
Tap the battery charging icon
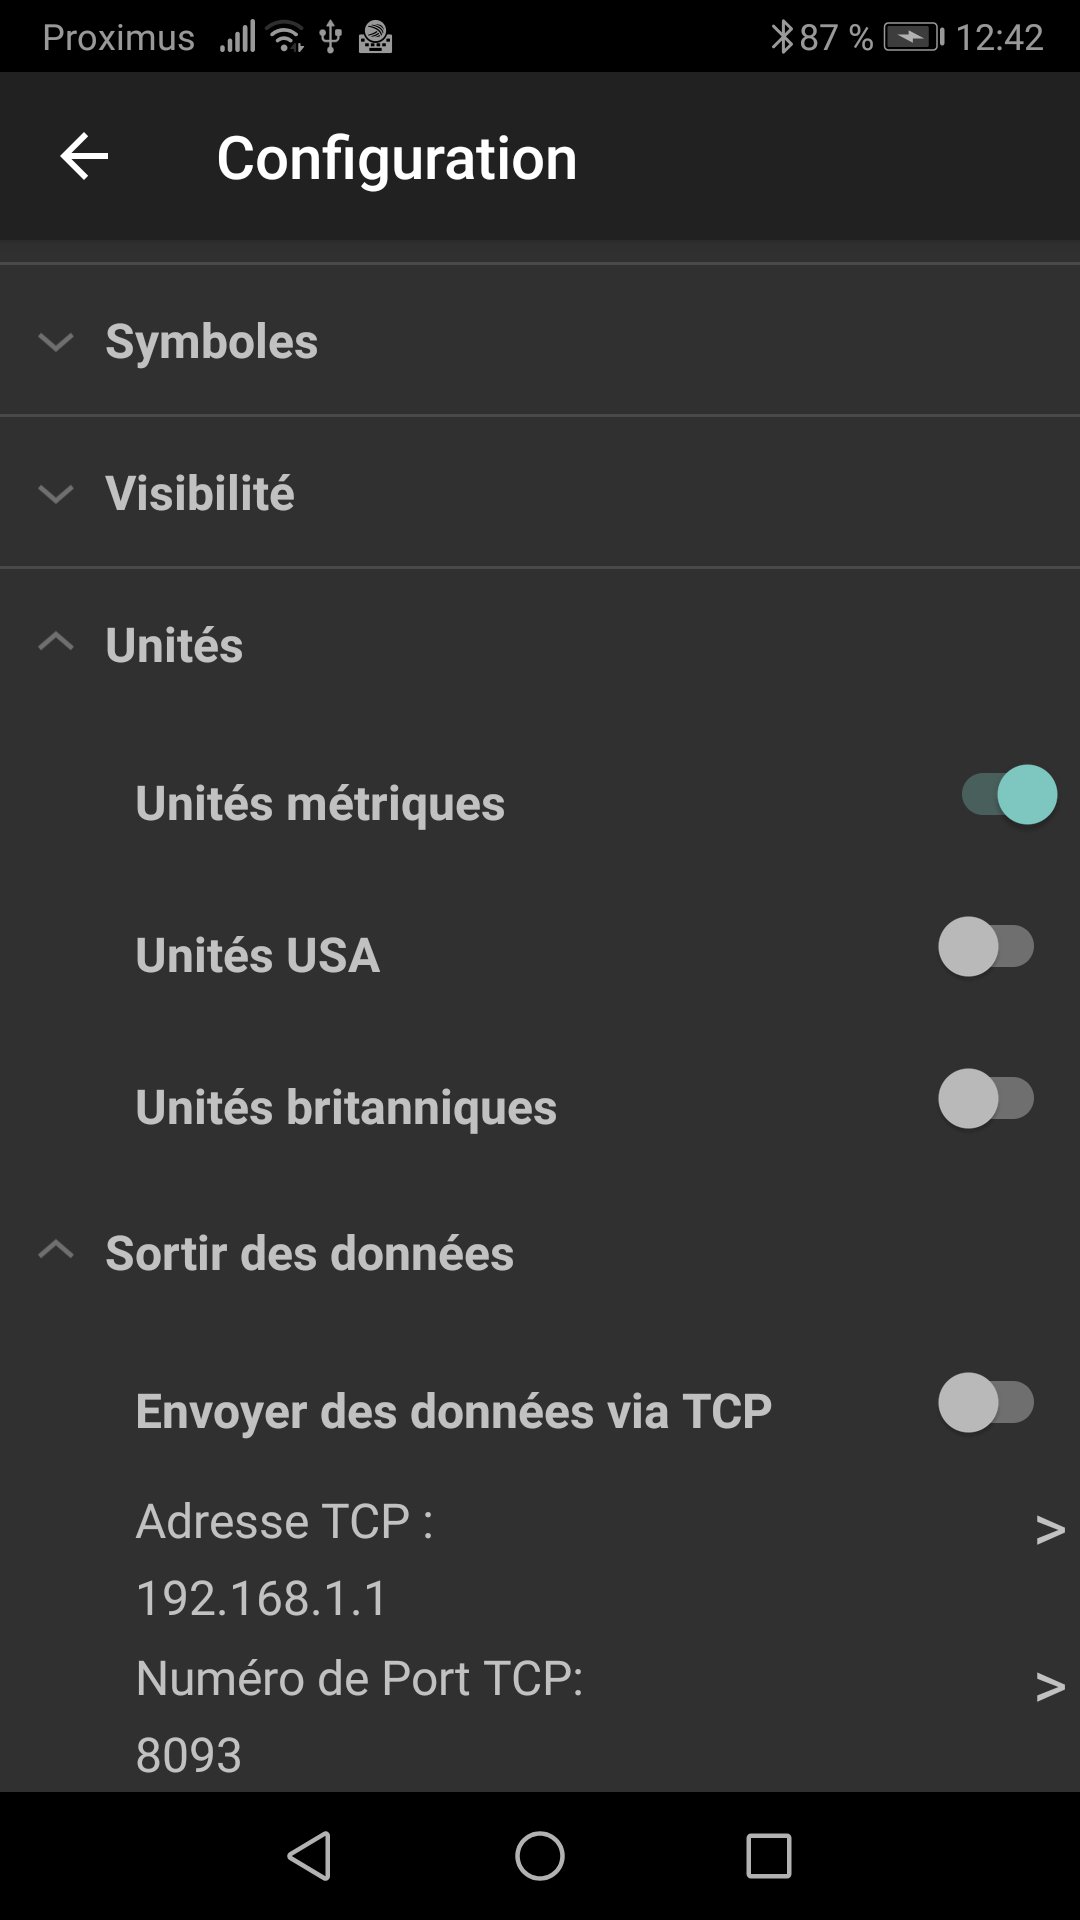[x=912, y=37]
